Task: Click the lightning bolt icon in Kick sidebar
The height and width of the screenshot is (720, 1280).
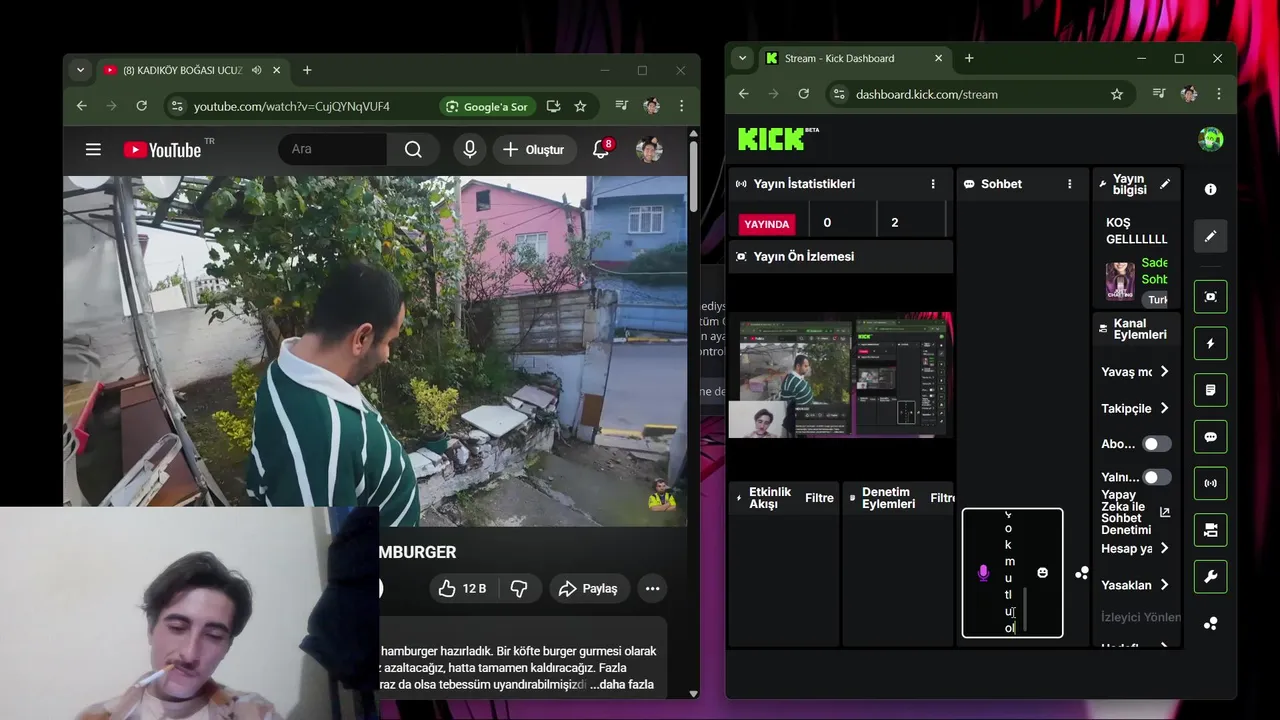Action: click(x=1210, y=343)
